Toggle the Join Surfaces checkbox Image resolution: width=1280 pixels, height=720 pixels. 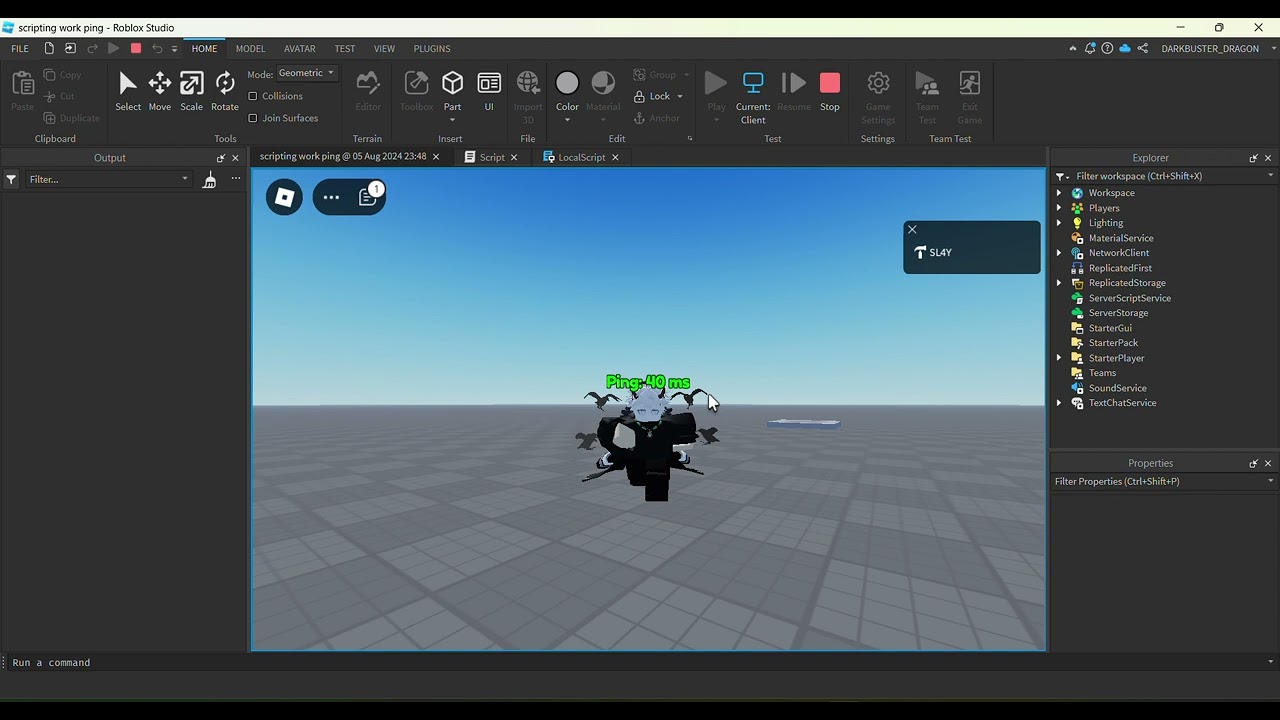(253, 118)
